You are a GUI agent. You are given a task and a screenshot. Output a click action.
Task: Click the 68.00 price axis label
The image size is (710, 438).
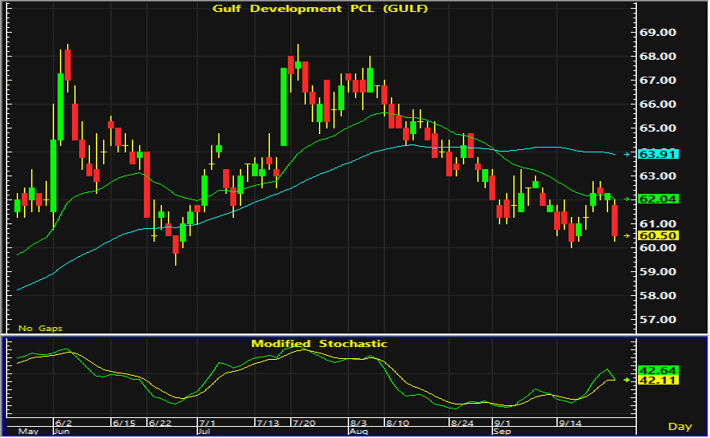click(657, 57)
